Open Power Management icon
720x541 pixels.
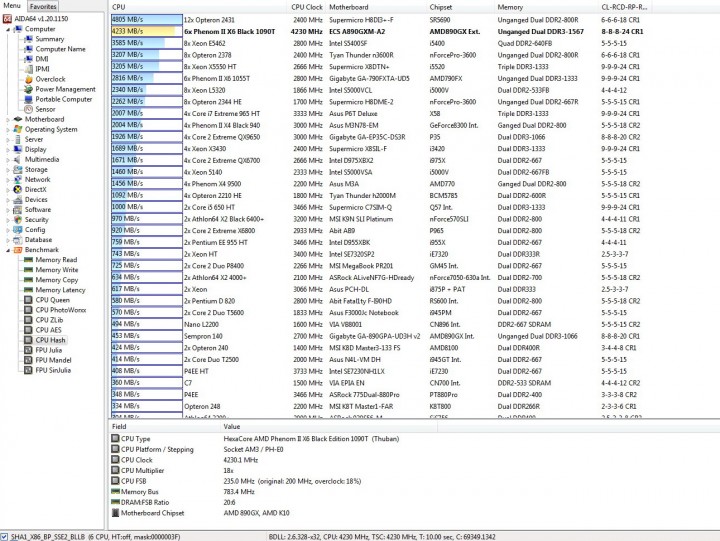[28, 89]
